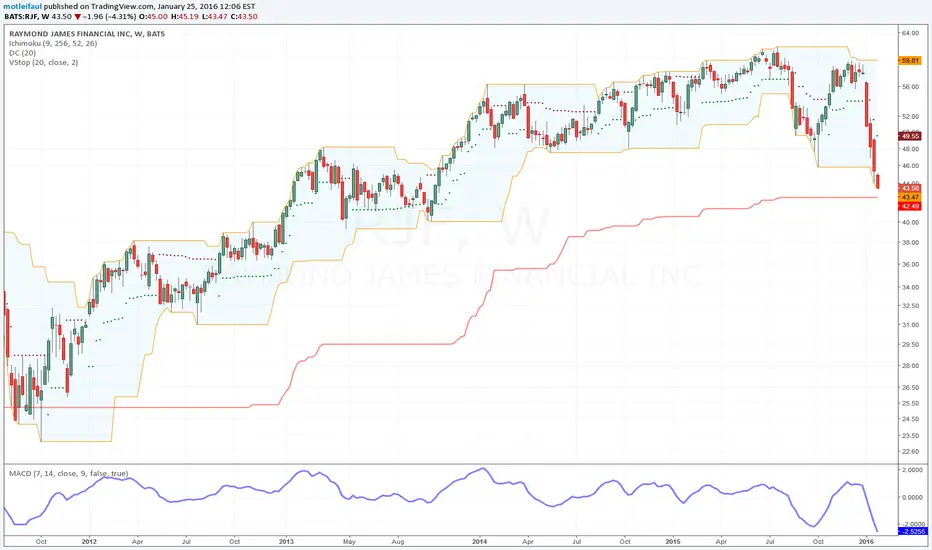
Task: Click the 2015 time axis label
Action: 673,542
